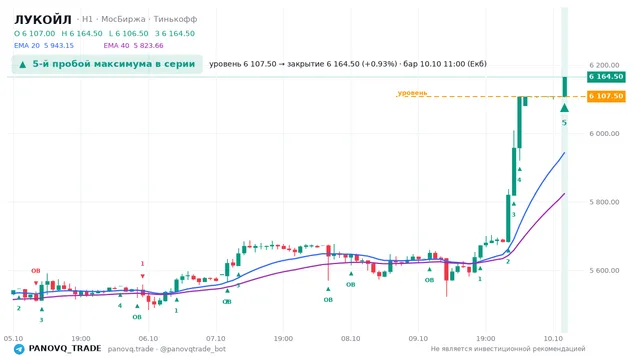
Task: Click the 5 600.00 price axis label
Action: (x=604, y=271)
